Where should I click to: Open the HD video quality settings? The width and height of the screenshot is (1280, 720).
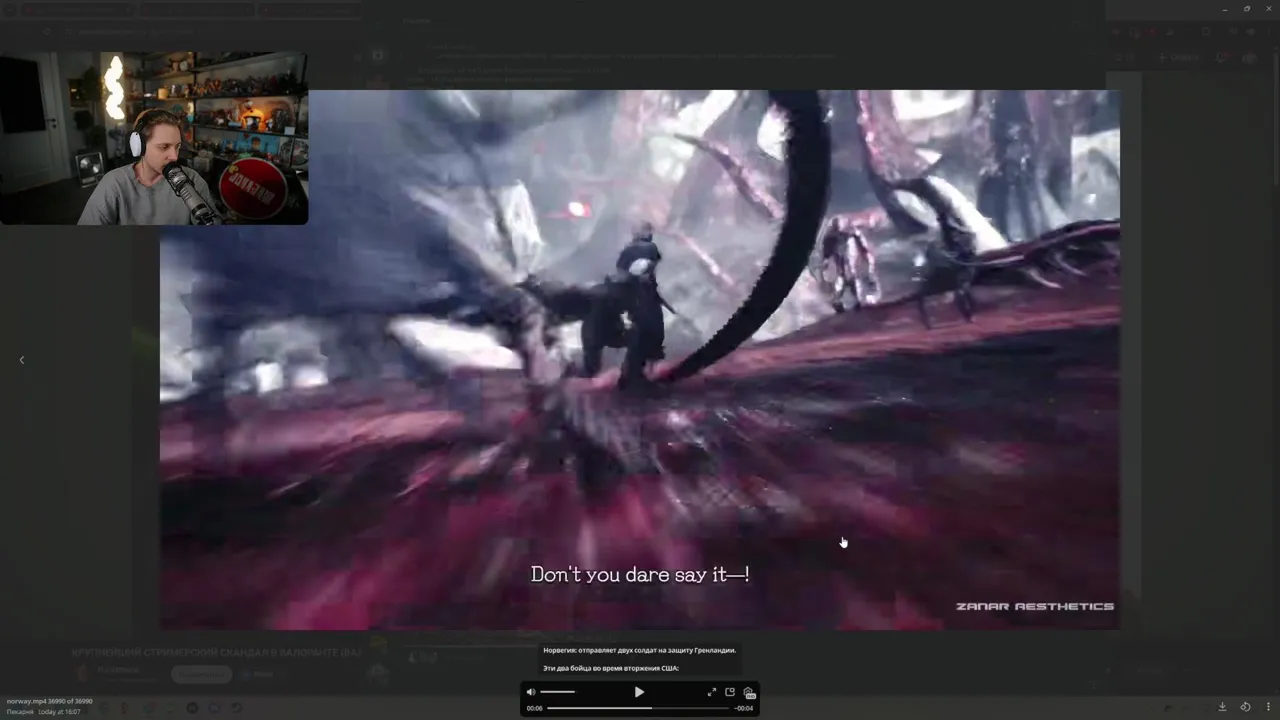(748, 692)
